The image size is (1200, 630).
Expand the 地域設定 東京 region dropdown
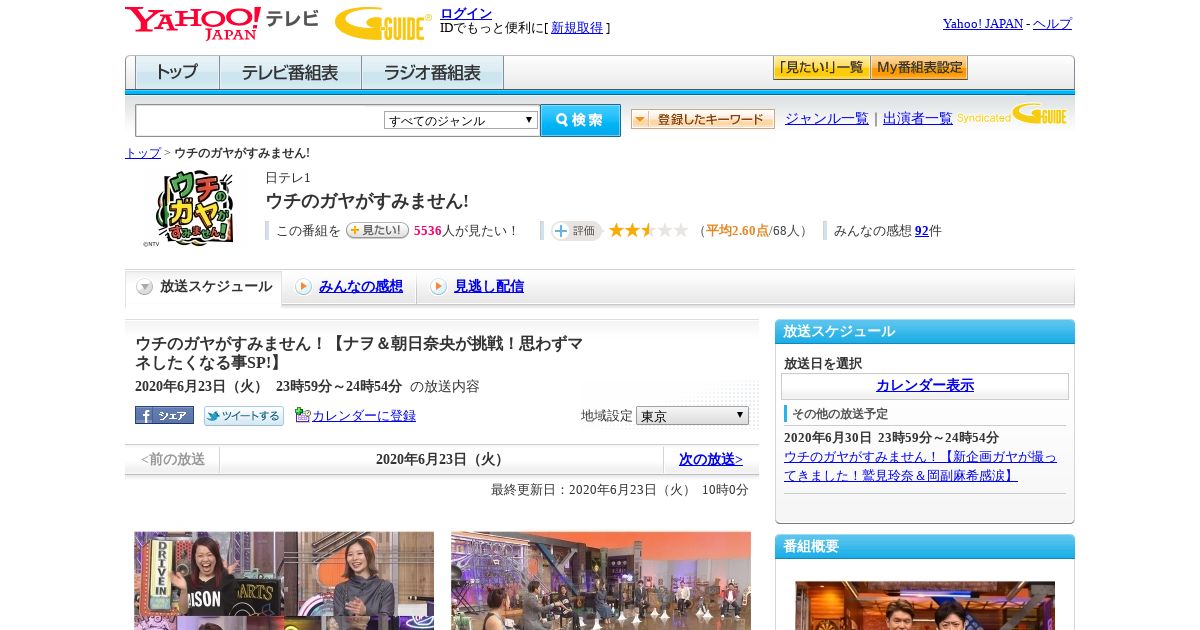click(x=692, y=415)
